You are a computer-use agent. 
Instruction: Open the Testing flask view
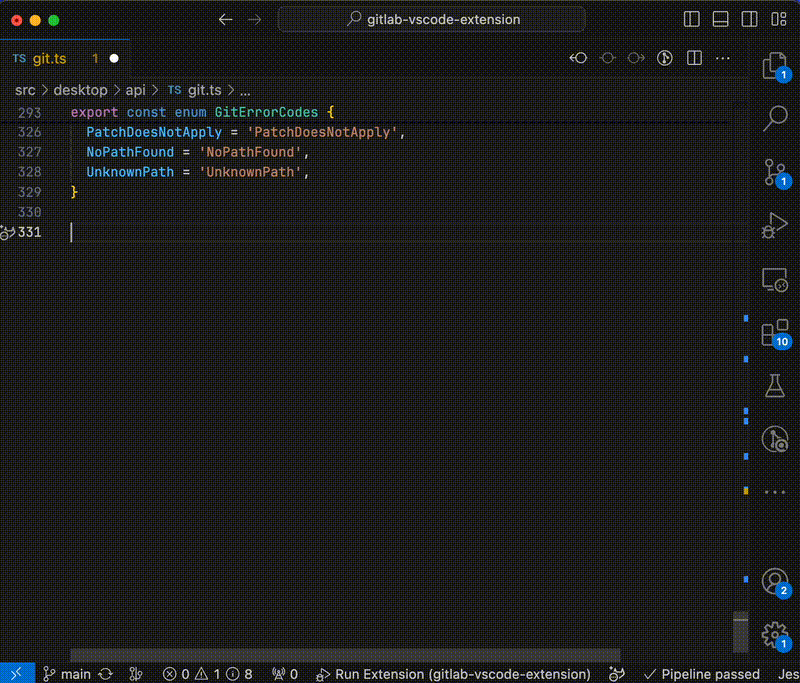[775, 386]
